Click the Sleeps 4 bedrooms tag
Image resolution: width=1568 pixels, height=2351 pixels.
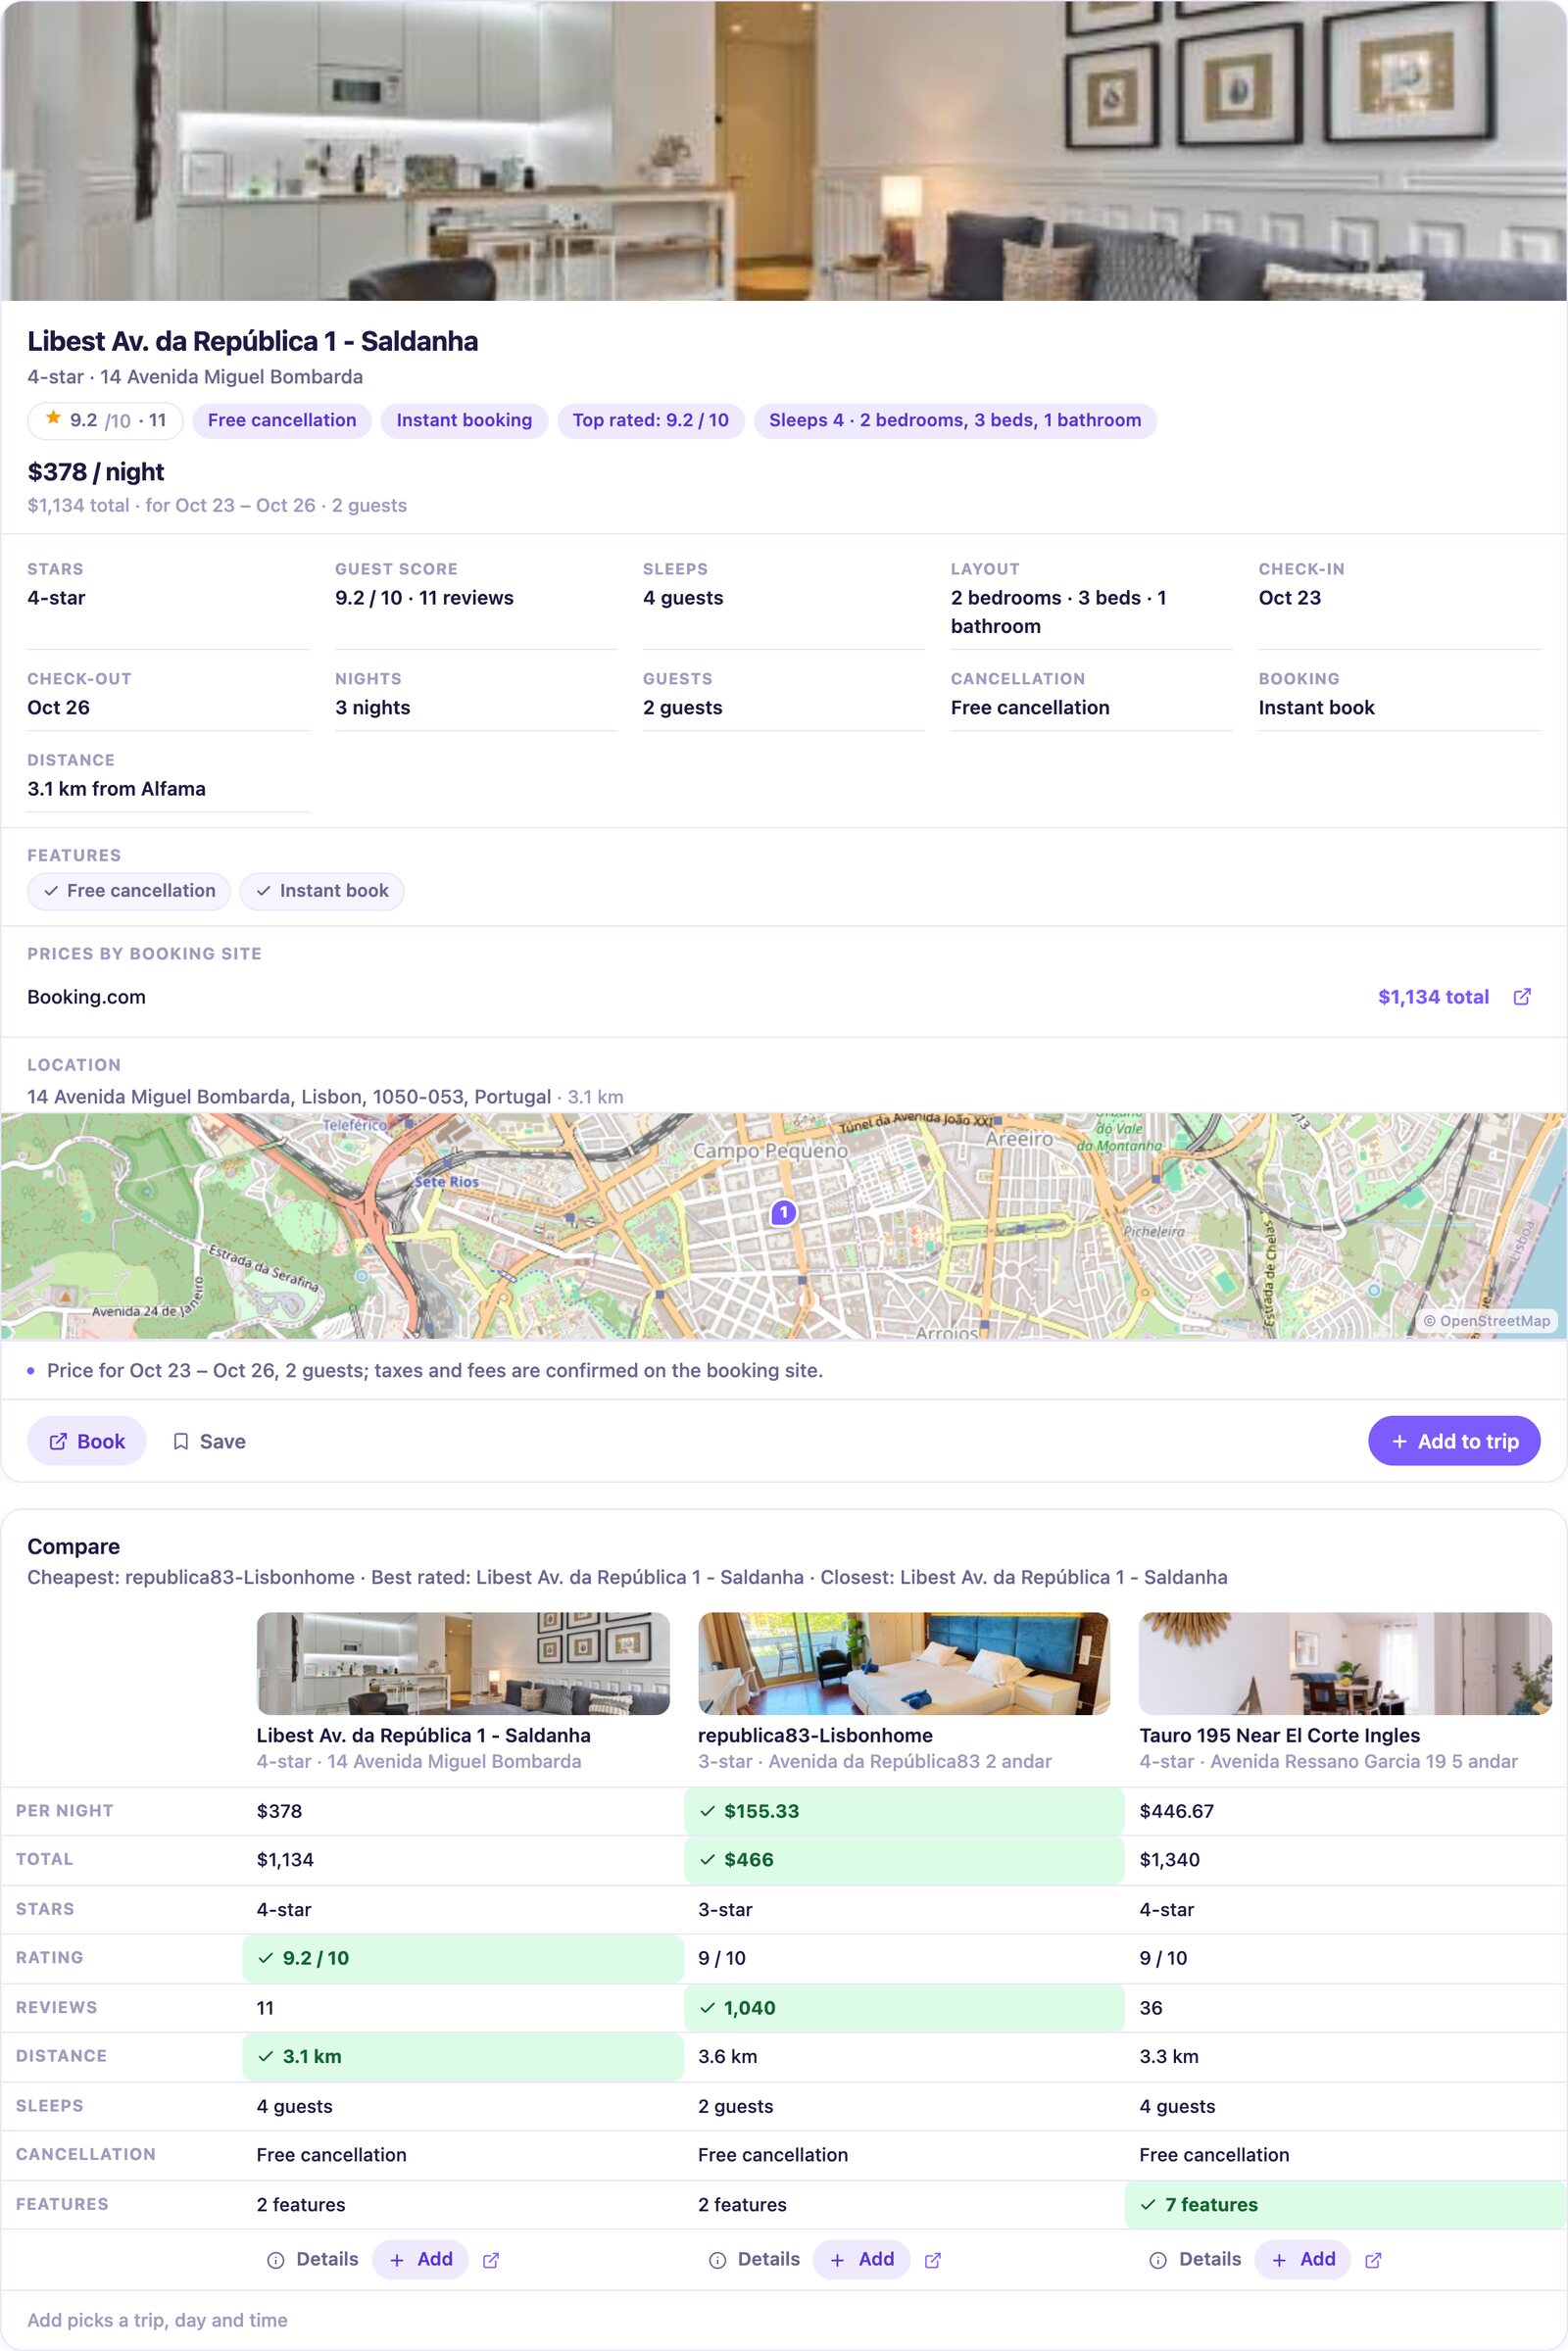click(x=955, y=420)
